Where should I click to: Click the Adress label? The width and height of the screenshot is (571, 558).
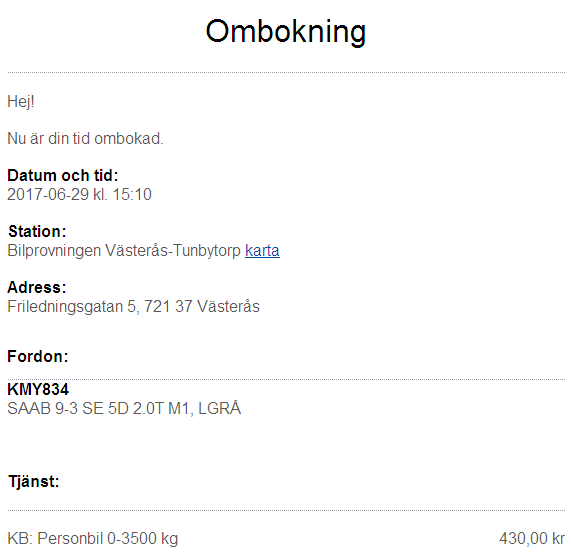click(x=37, y=287)
